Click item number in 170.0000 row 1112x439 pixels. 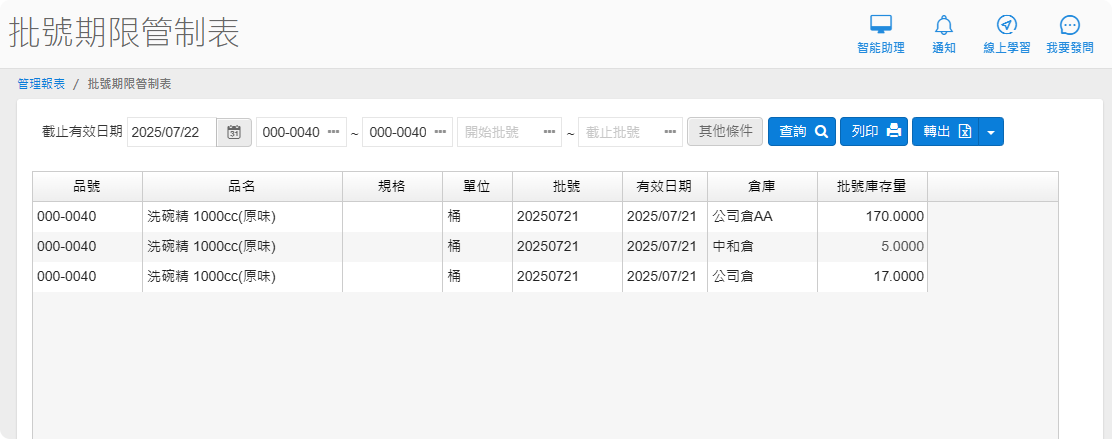[x=87, y=217]
